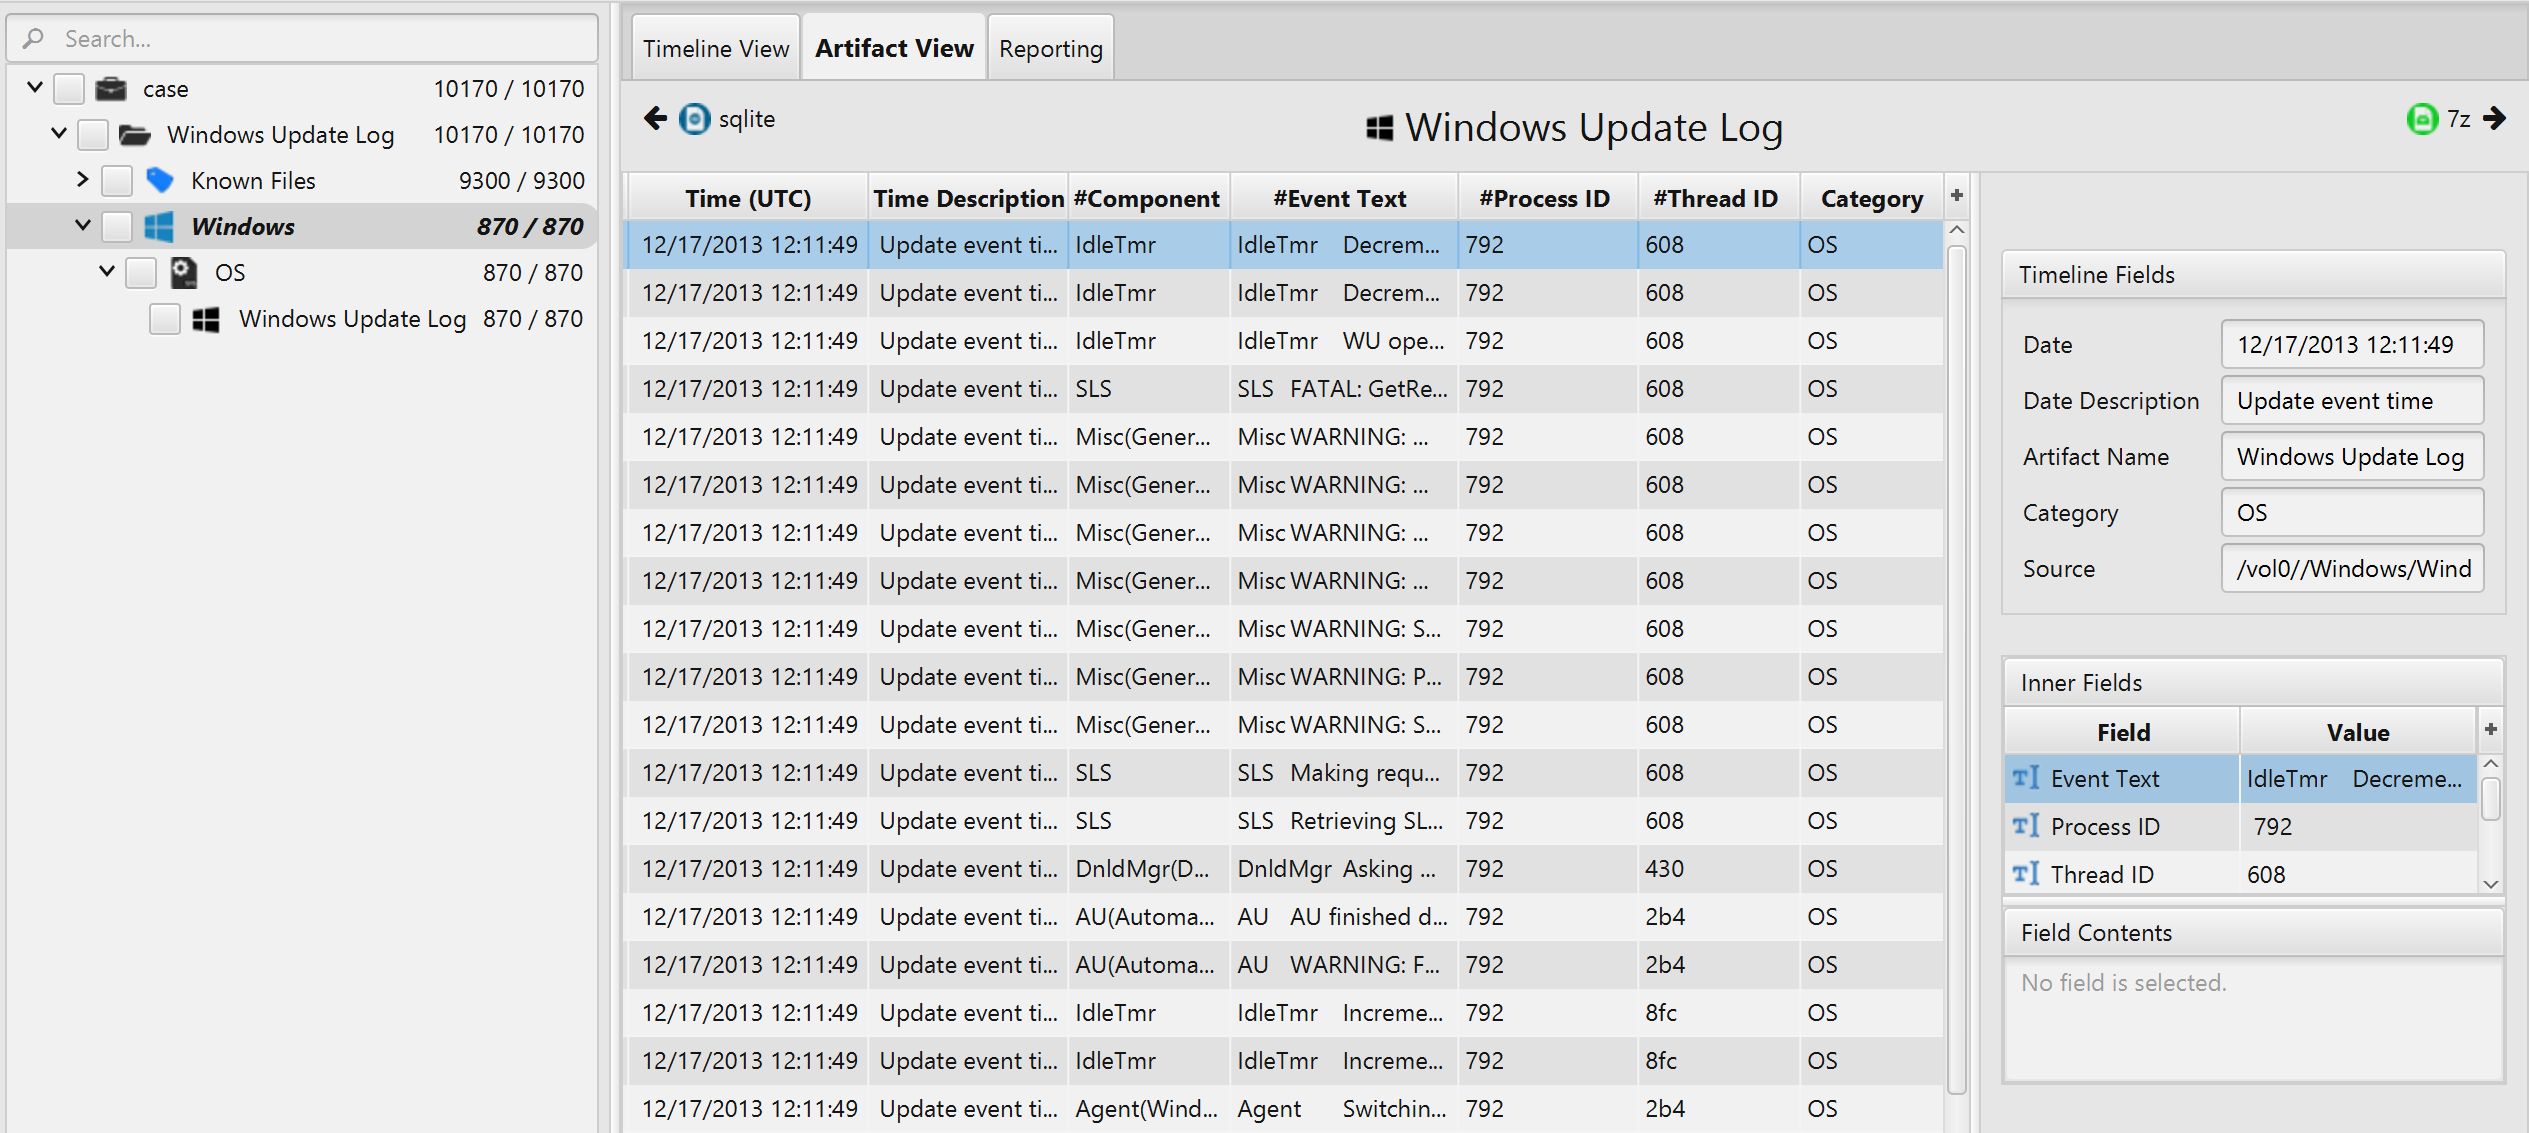Image resolution: width=2529 pixels, height=1133 pixels.
Task: Select the AU WARNING: F... row
Action: coord(1285,965)
